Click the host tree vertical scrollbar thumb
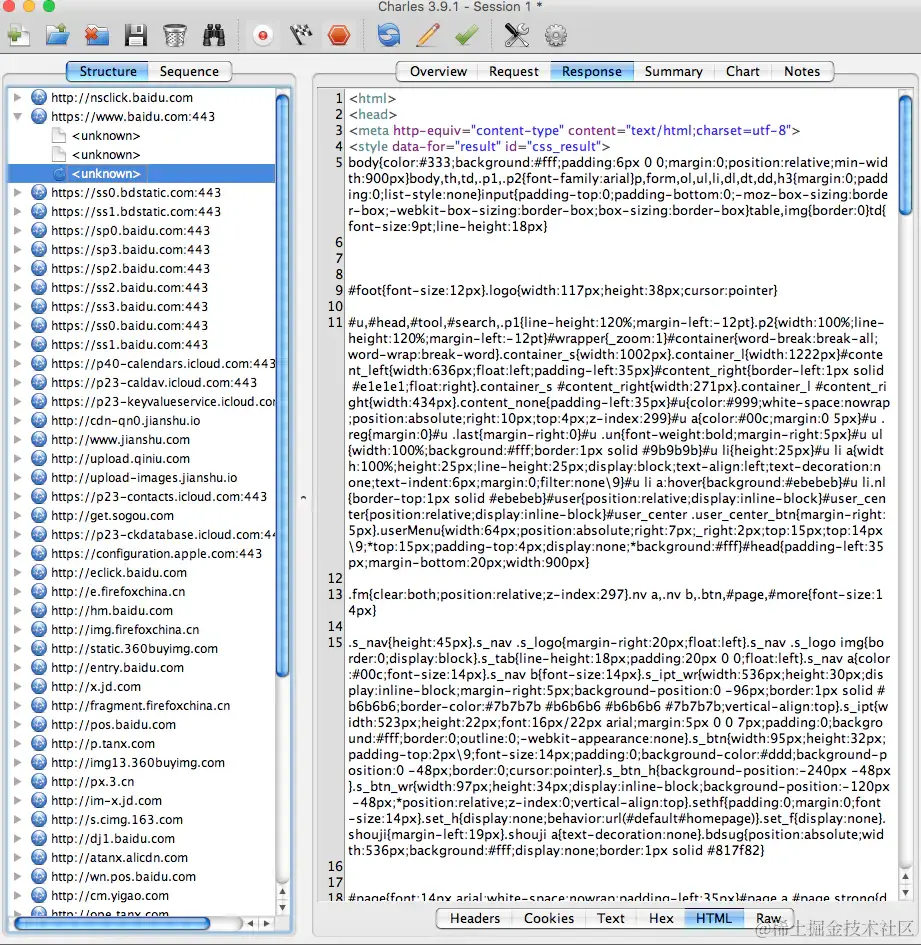 point(282,386)
